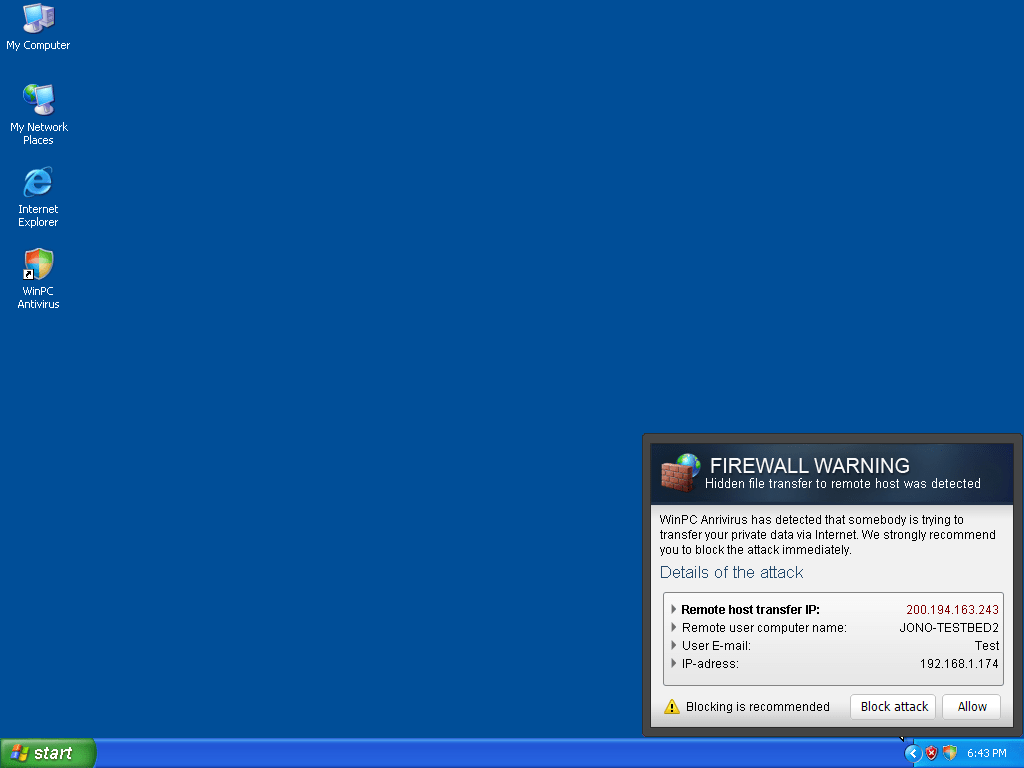Launch Internet Explorer from the desktop

[38, 183]
